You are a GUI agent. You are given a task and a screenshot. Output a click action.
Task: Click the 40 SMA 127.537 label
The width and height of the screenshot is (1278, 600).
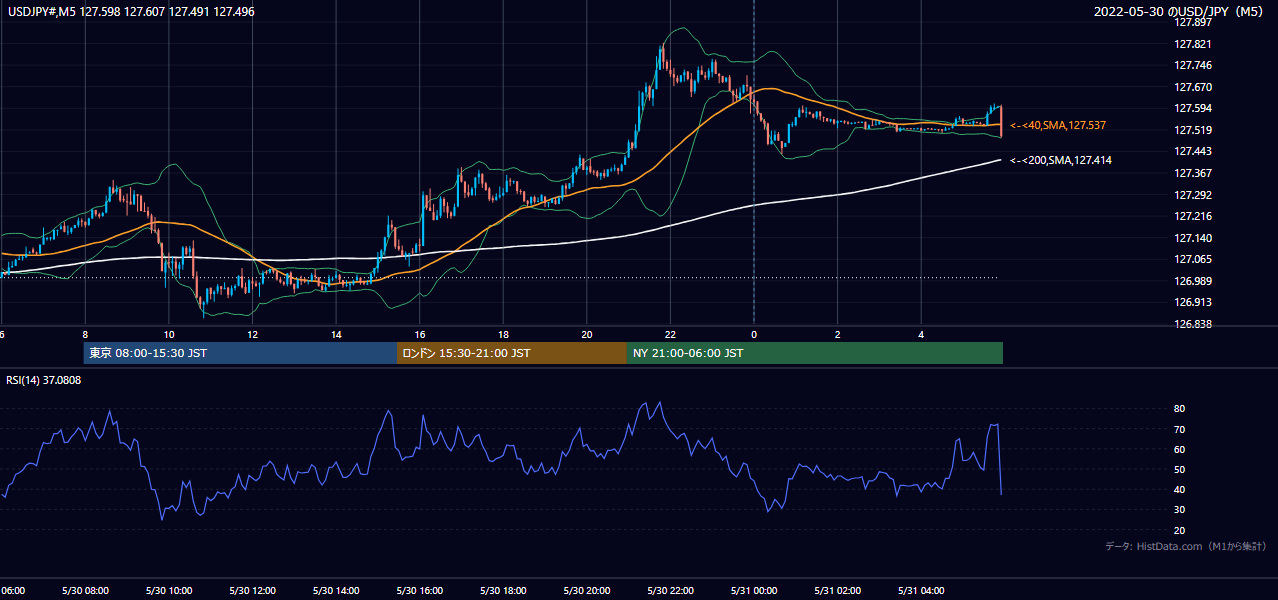[1057, 125]
